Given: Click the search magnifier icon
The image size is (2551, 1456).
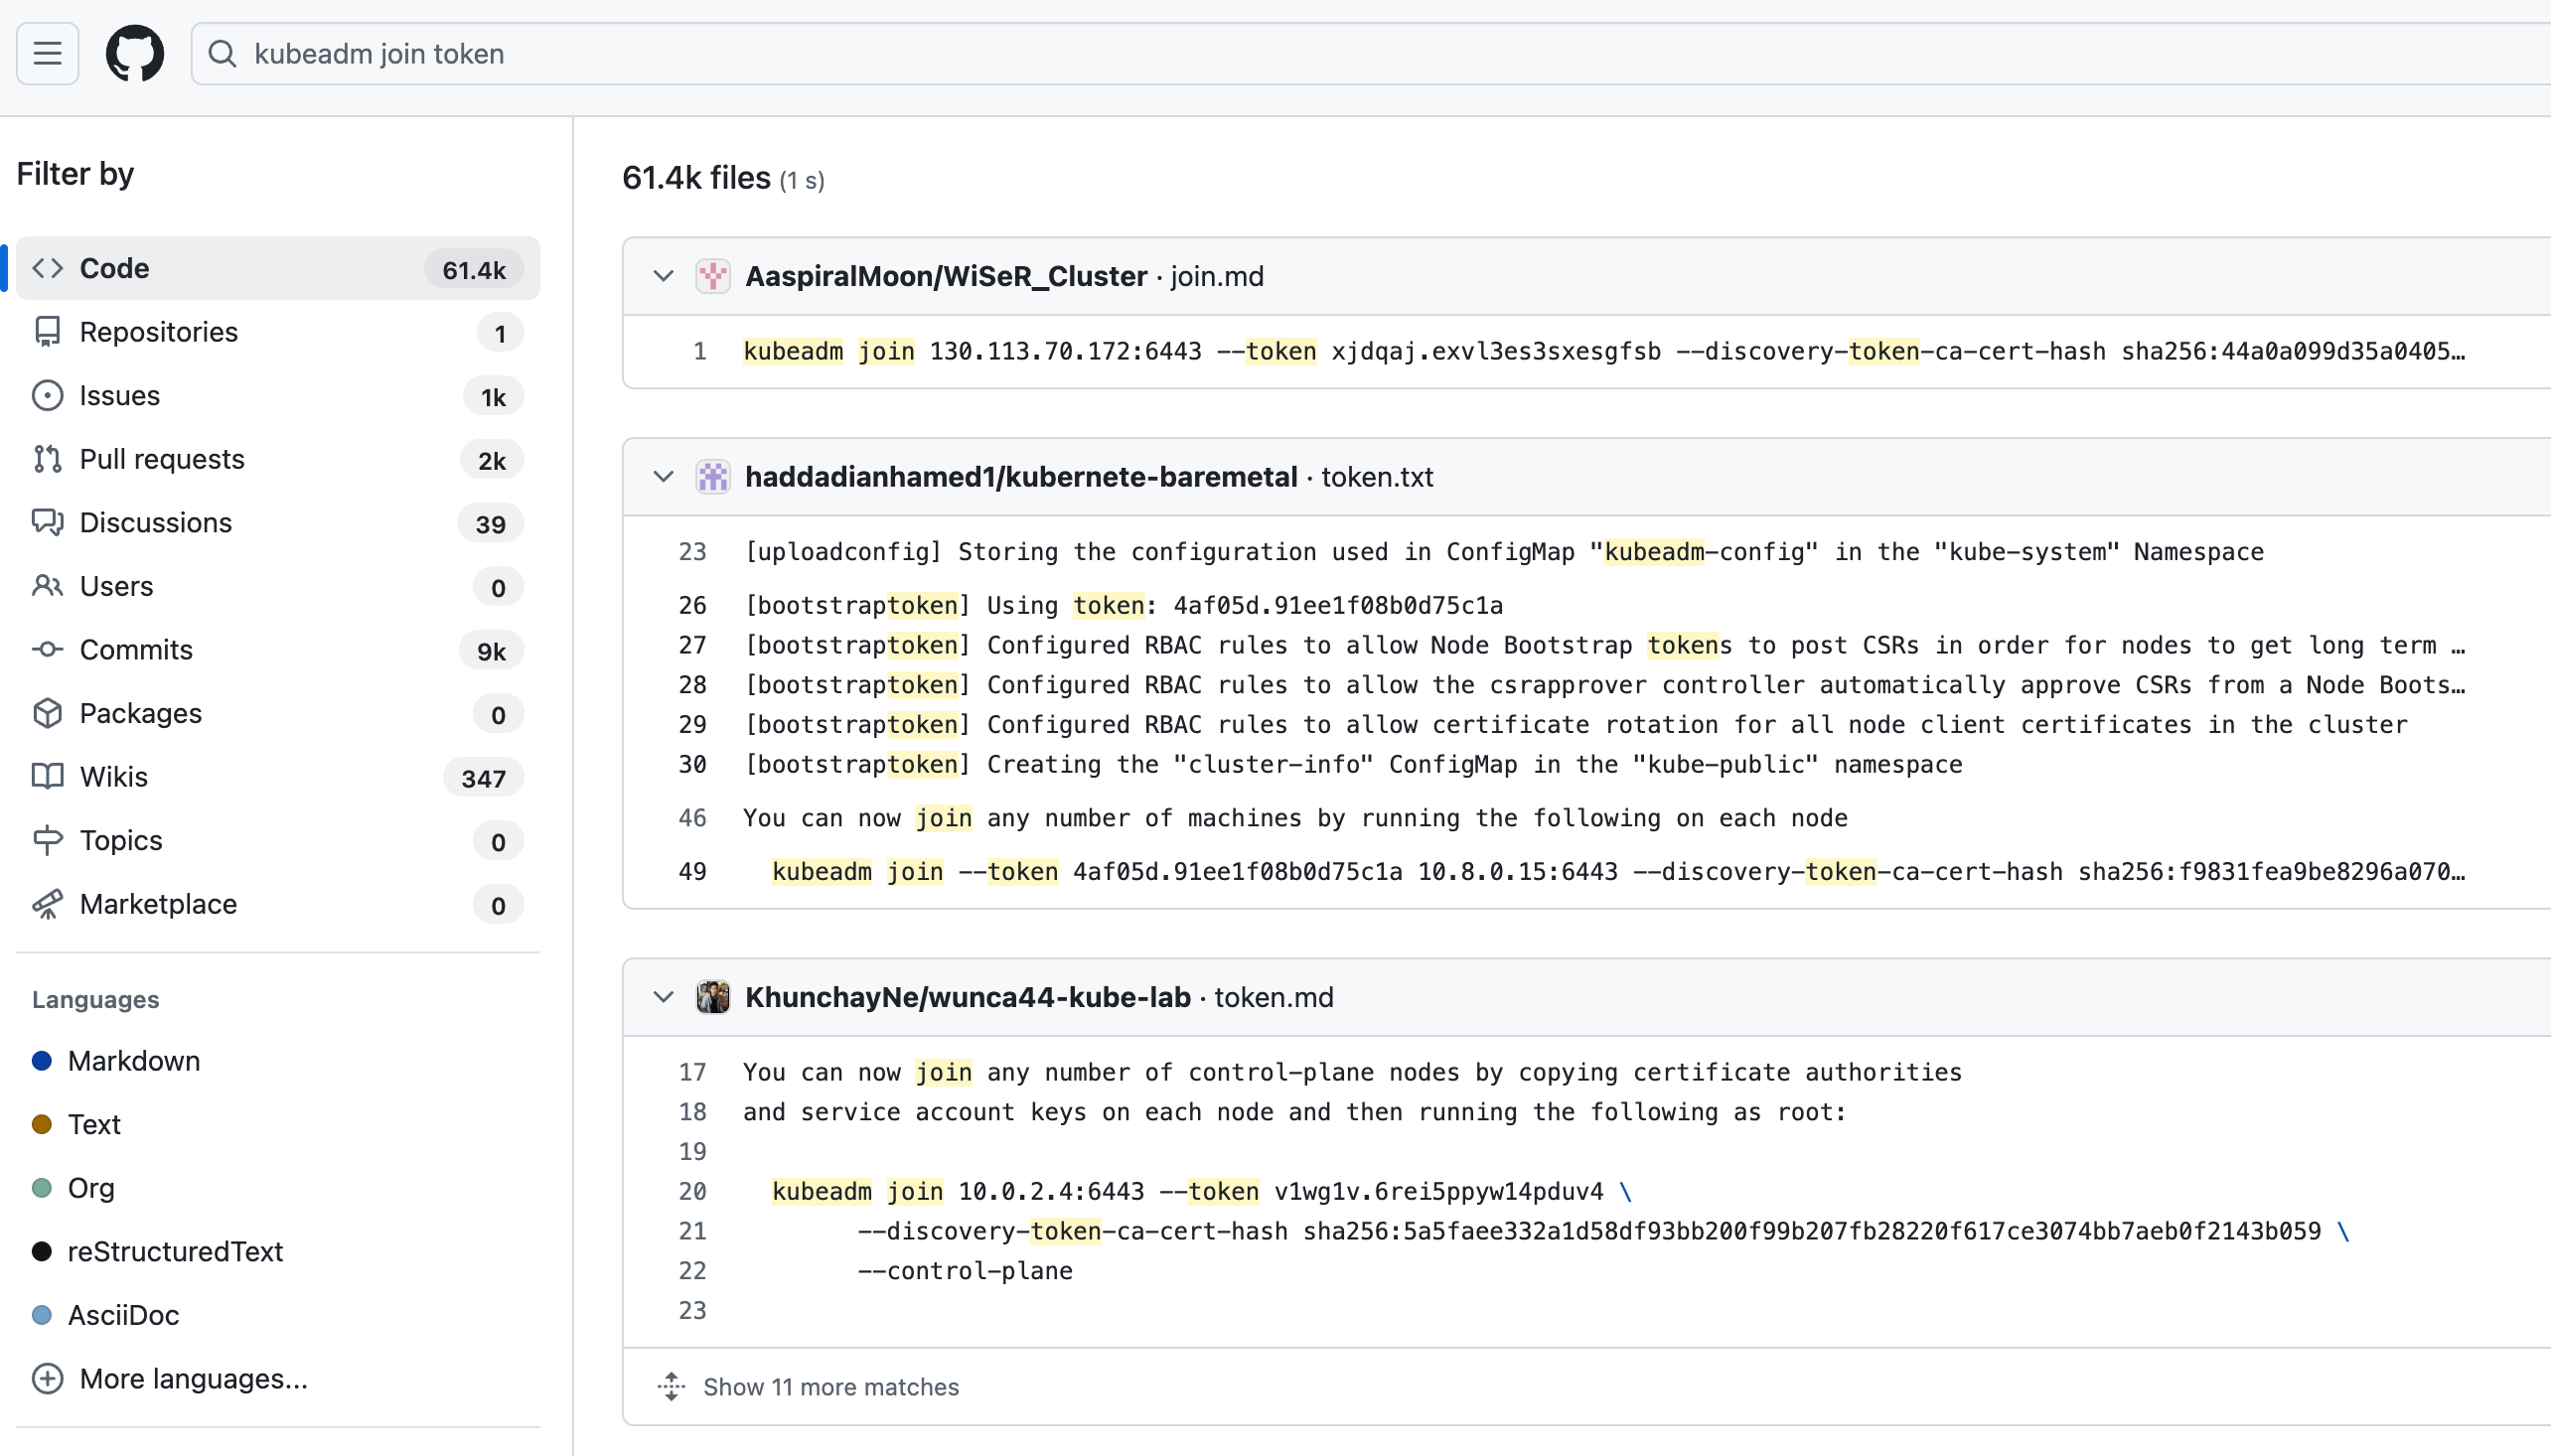Looking at the screenshot, I should point(222,53).
